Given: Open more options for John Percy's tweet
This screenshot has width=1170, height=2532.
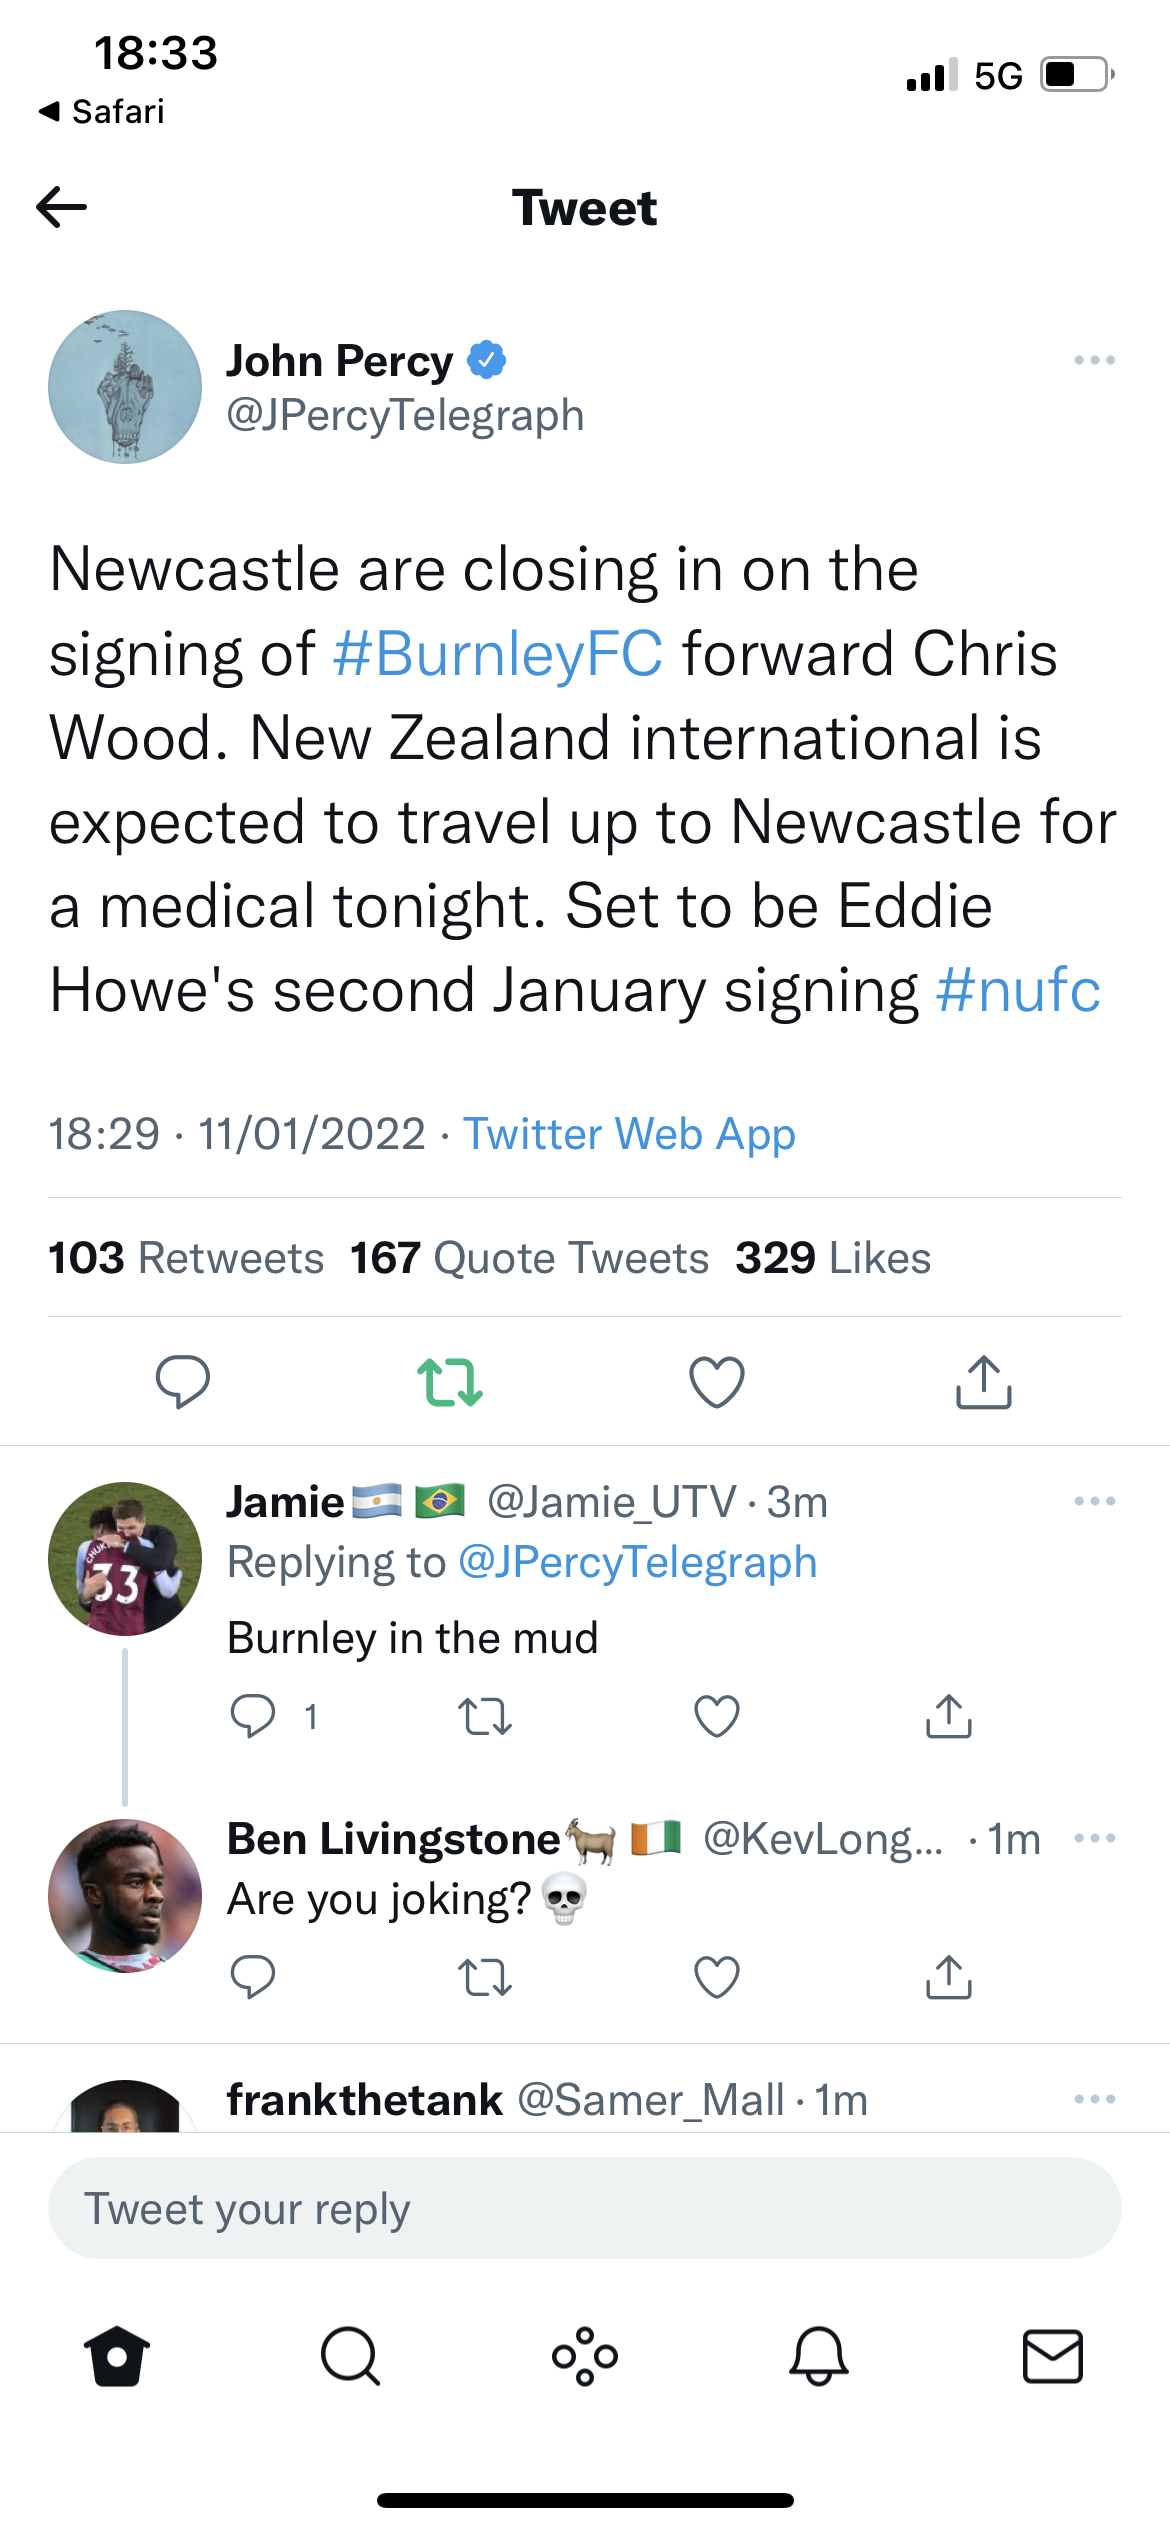Looking at the screenshot, I should 1094,360.
